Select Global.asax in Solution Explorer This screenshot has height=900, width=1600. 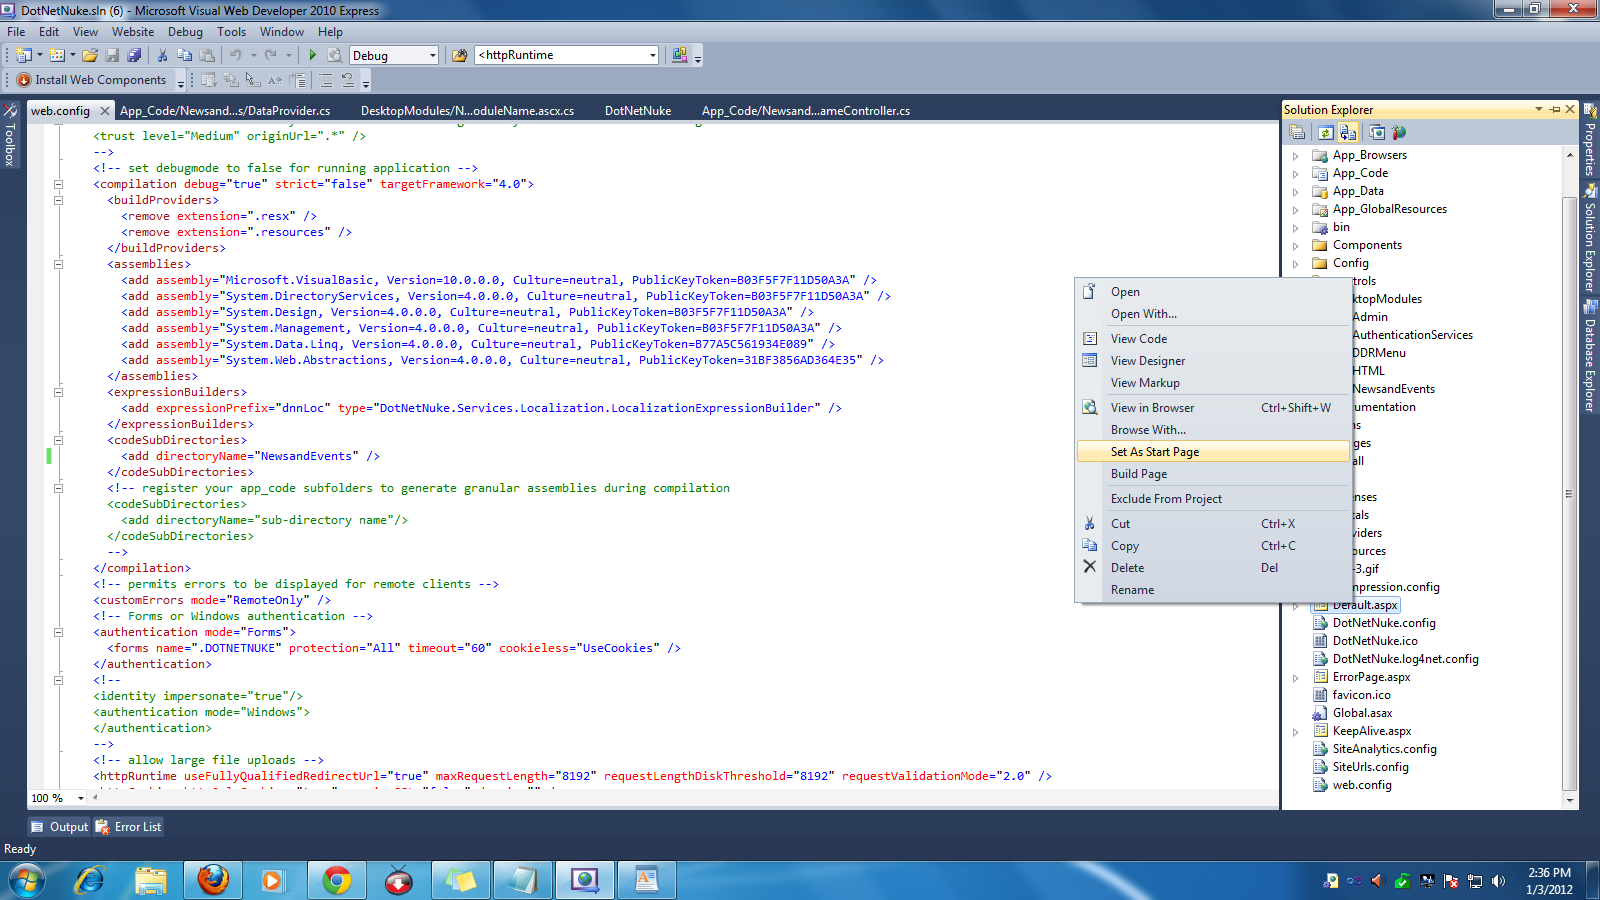coord(1362,713)
